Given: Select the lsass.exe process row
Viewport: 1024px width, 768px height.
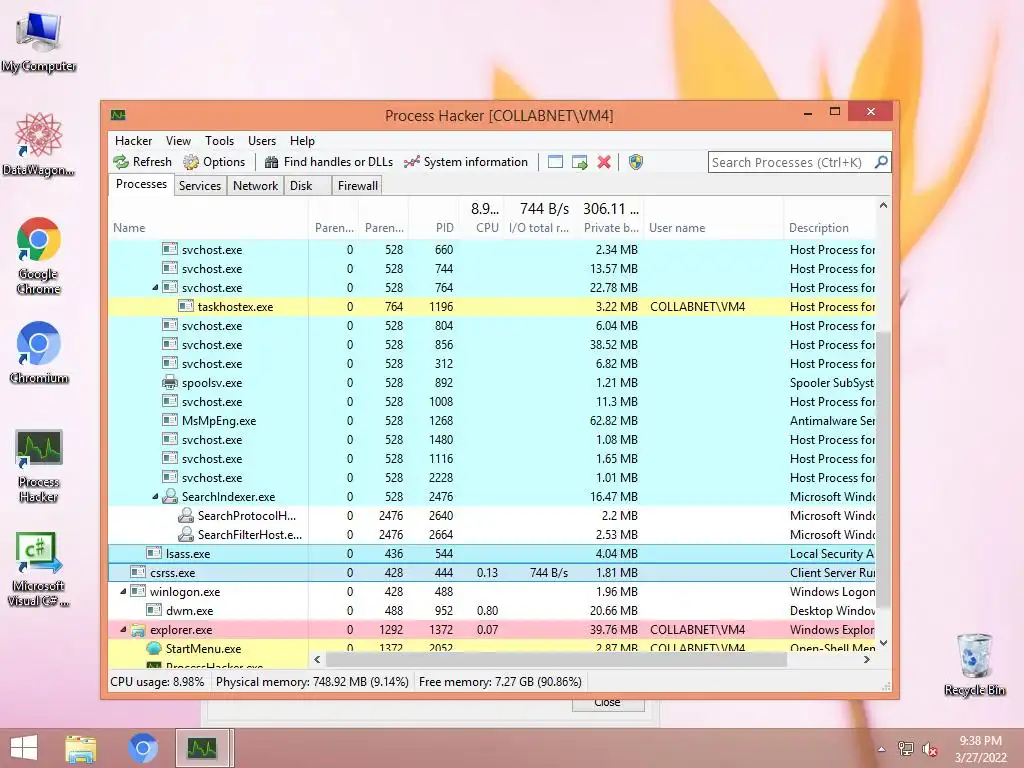Looking at the screenshot, I should pyautogui.click(x=492, y=554).
